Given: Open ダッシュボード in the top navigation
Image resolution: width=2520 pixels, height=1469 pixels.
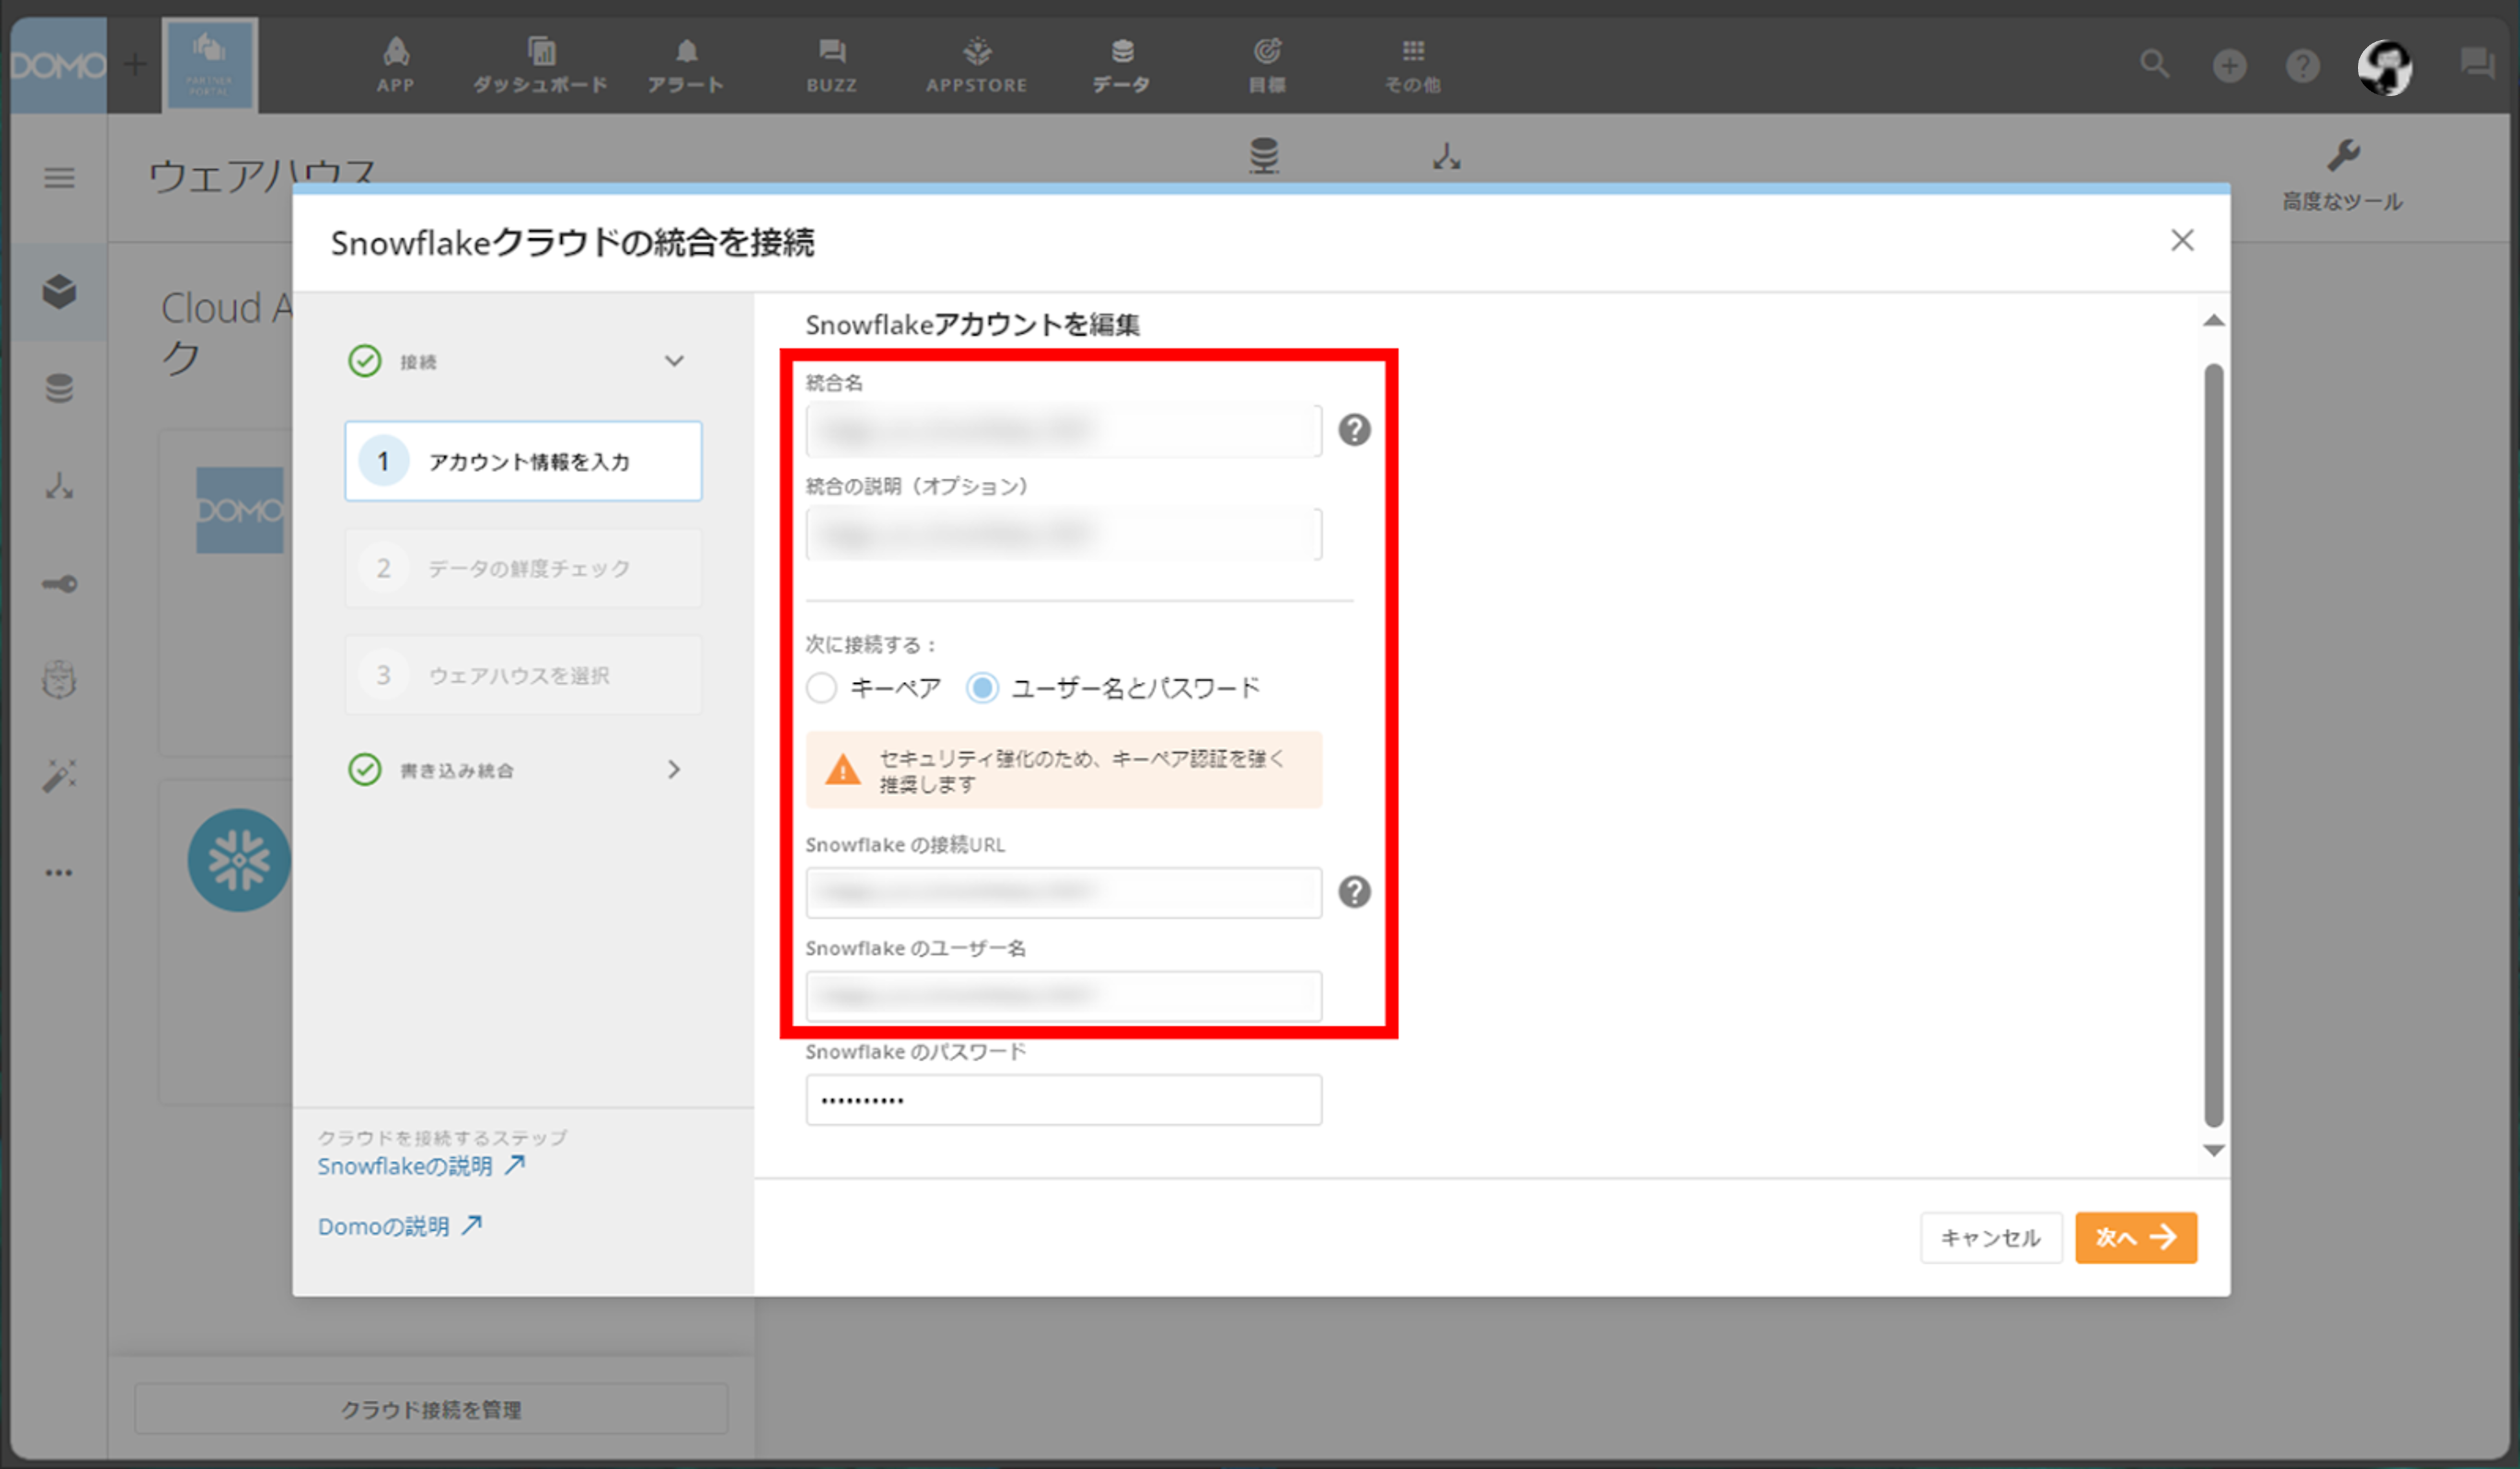Looking at the screenshot, I should click(x=540, y=64).
